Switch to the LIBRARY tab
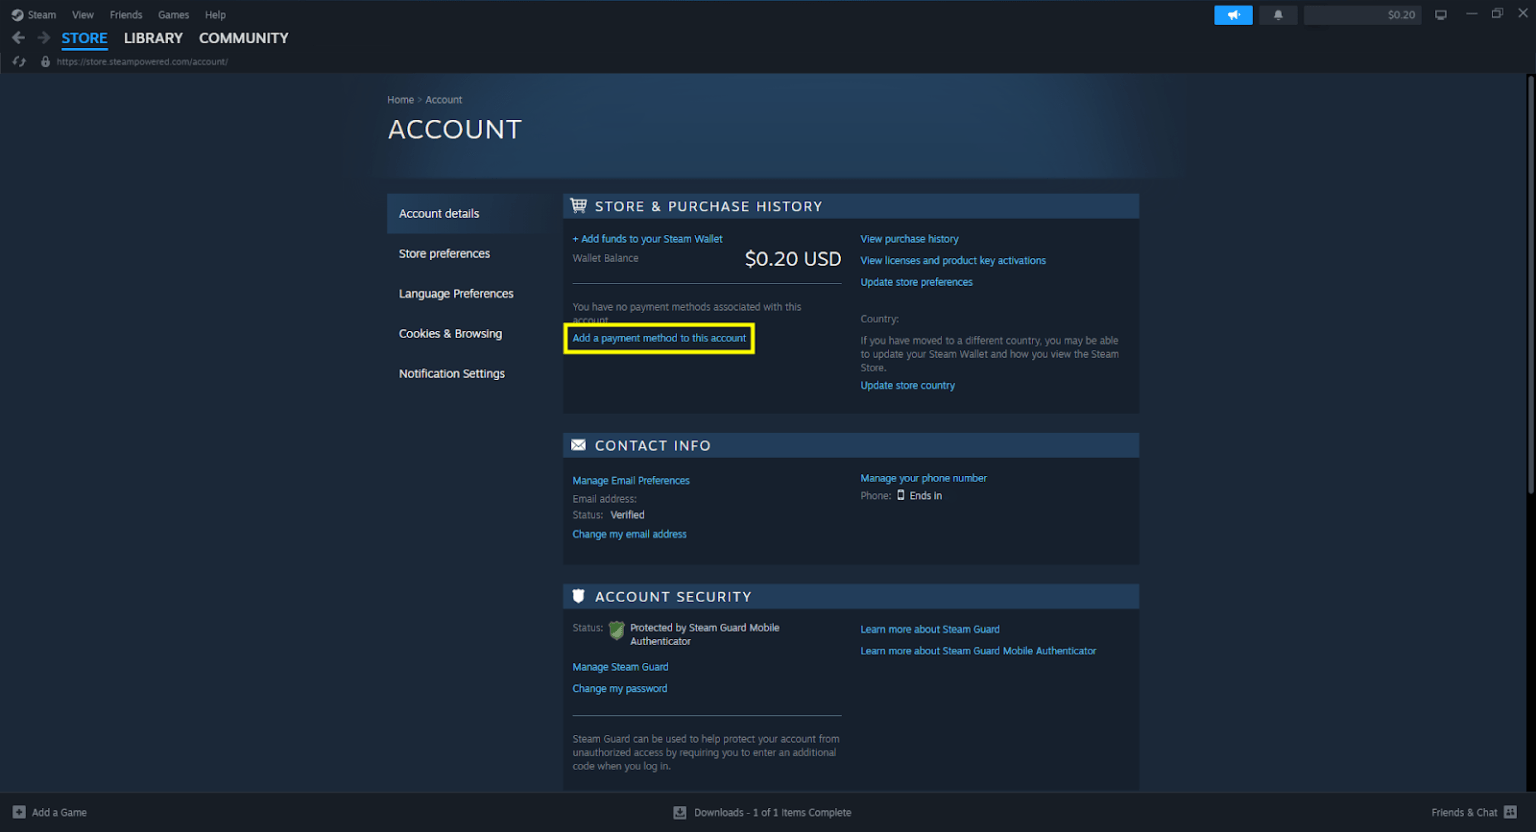The image size is (1536, 832). pyautogui.click(x=153, y=38)
